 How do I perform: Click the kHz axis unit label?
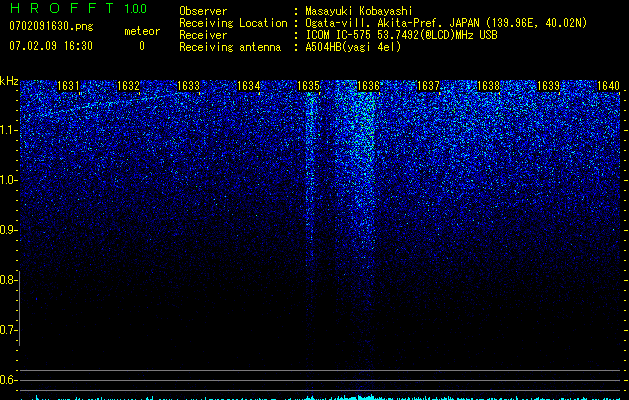pos(9,81)
